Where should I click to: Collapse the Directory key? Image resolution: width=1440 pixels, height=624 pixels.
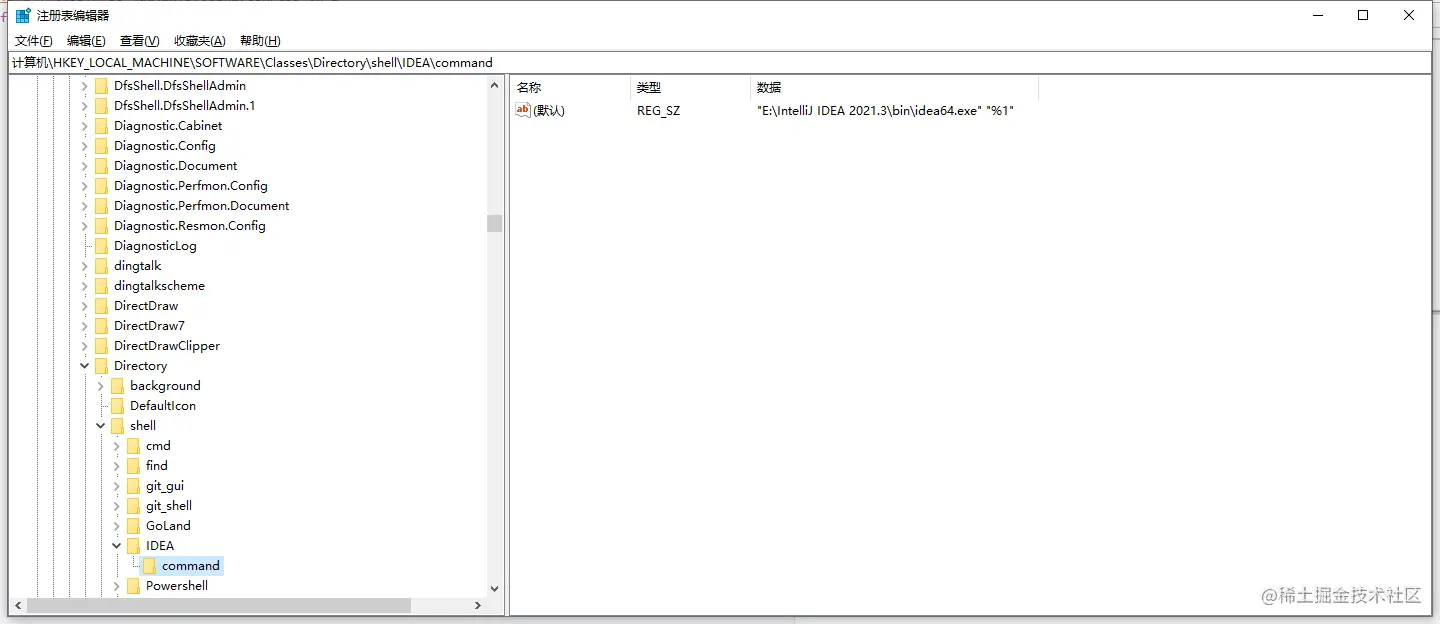point(85,366)
